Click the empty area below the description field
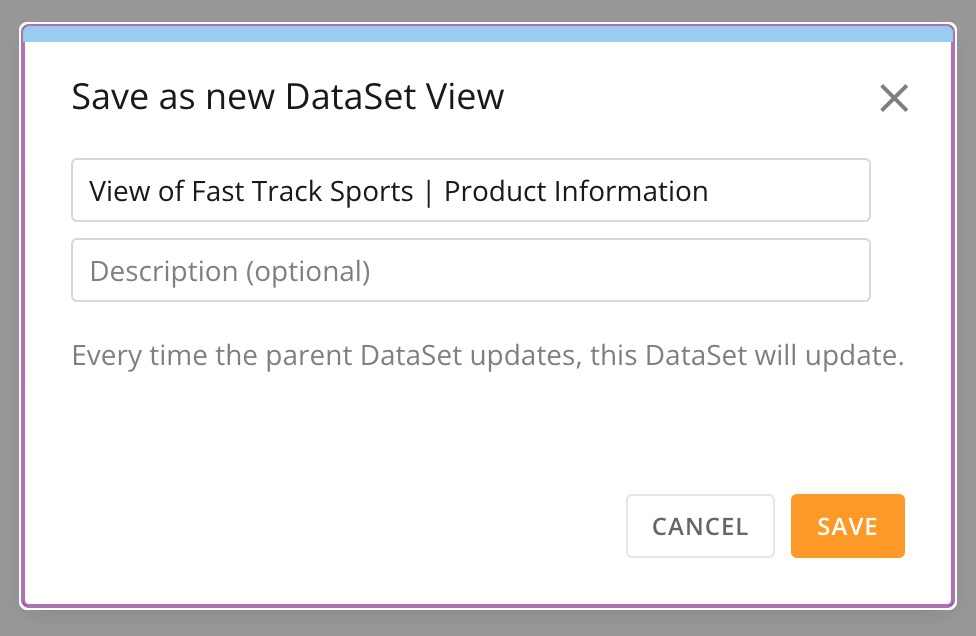The height and width of the screenshot is (636, 976). tap(470, 430)
